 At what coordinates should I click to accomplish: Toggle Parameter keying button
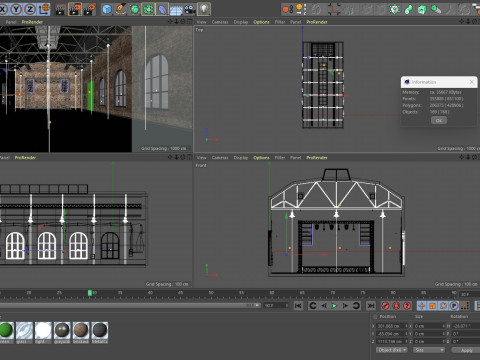tap(454, 305)
